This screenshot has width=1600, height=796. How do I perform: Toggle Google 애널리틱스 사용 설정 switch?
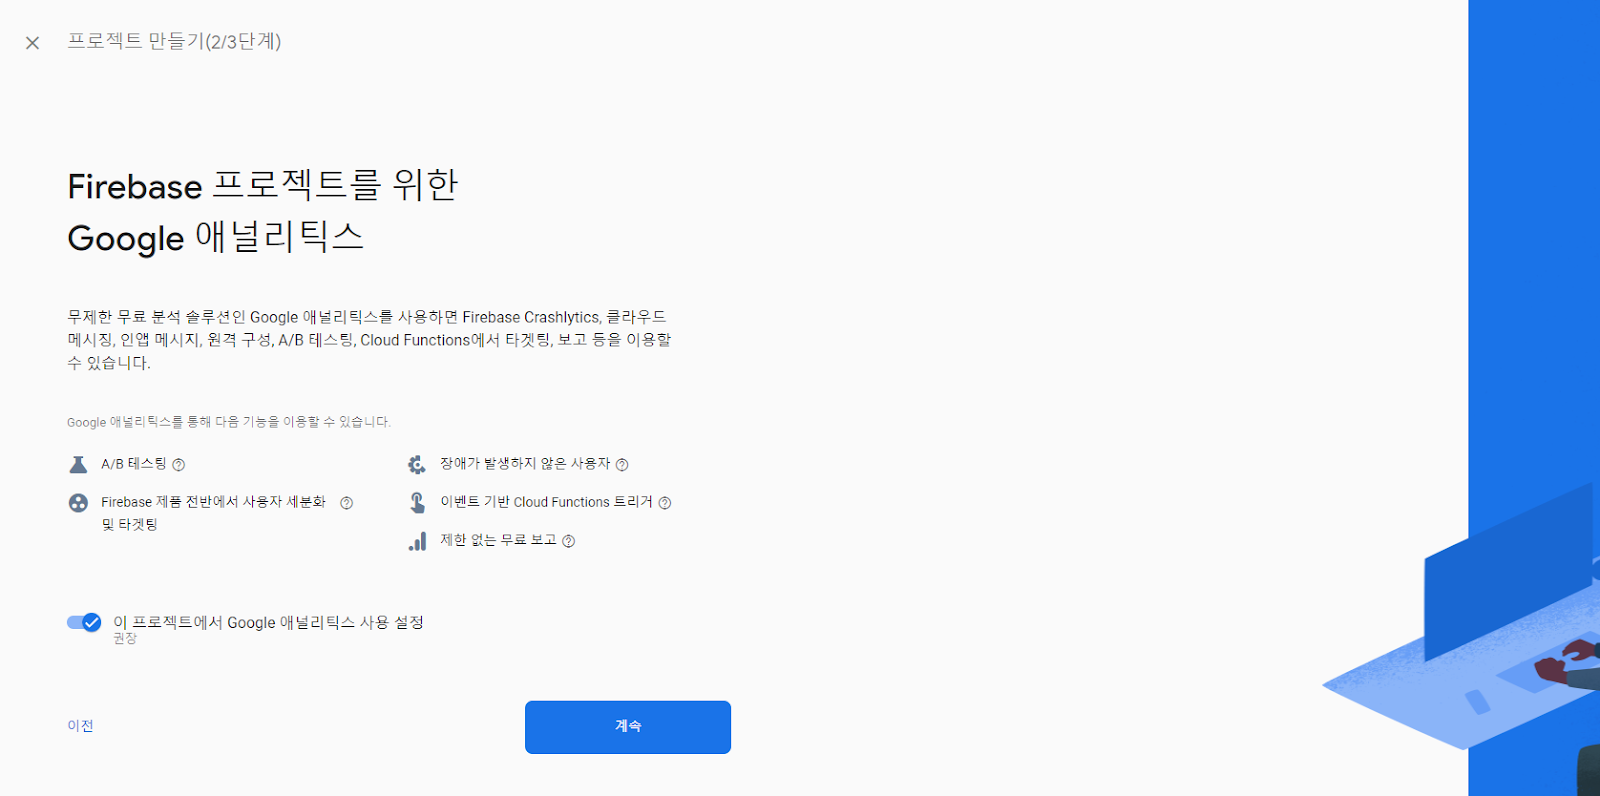pos(84,622)
